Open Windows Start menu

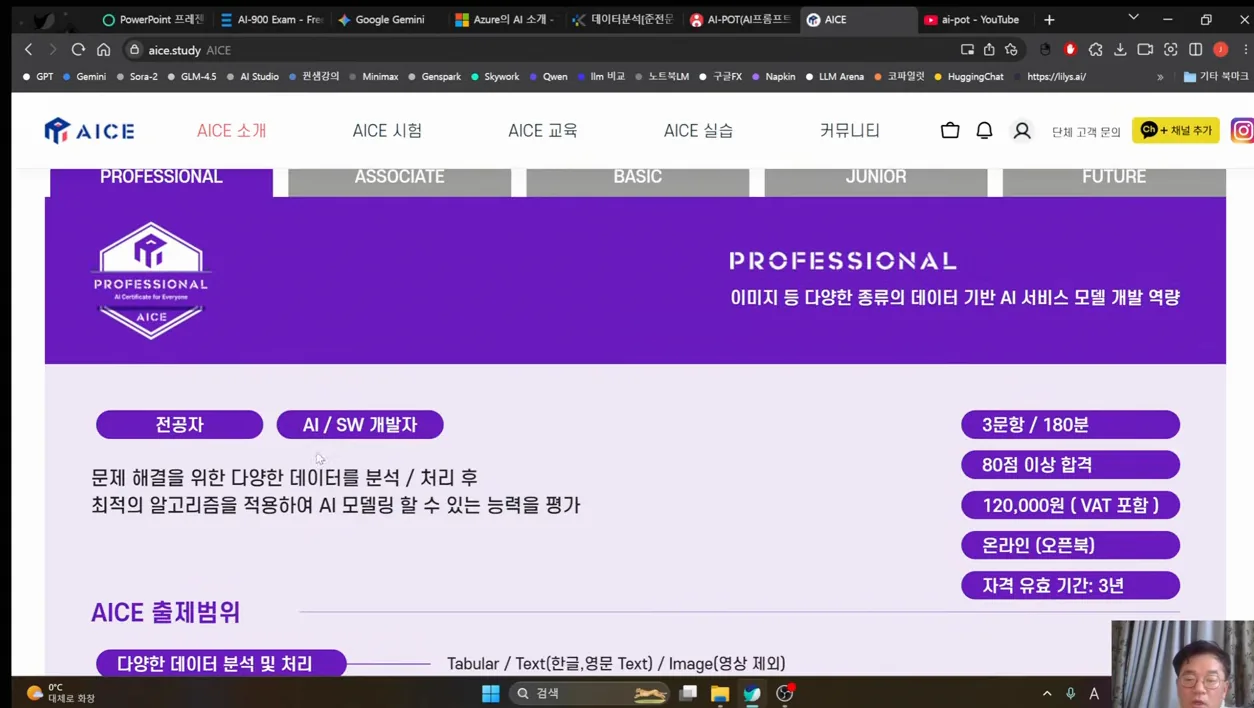[x=490, y=693]
